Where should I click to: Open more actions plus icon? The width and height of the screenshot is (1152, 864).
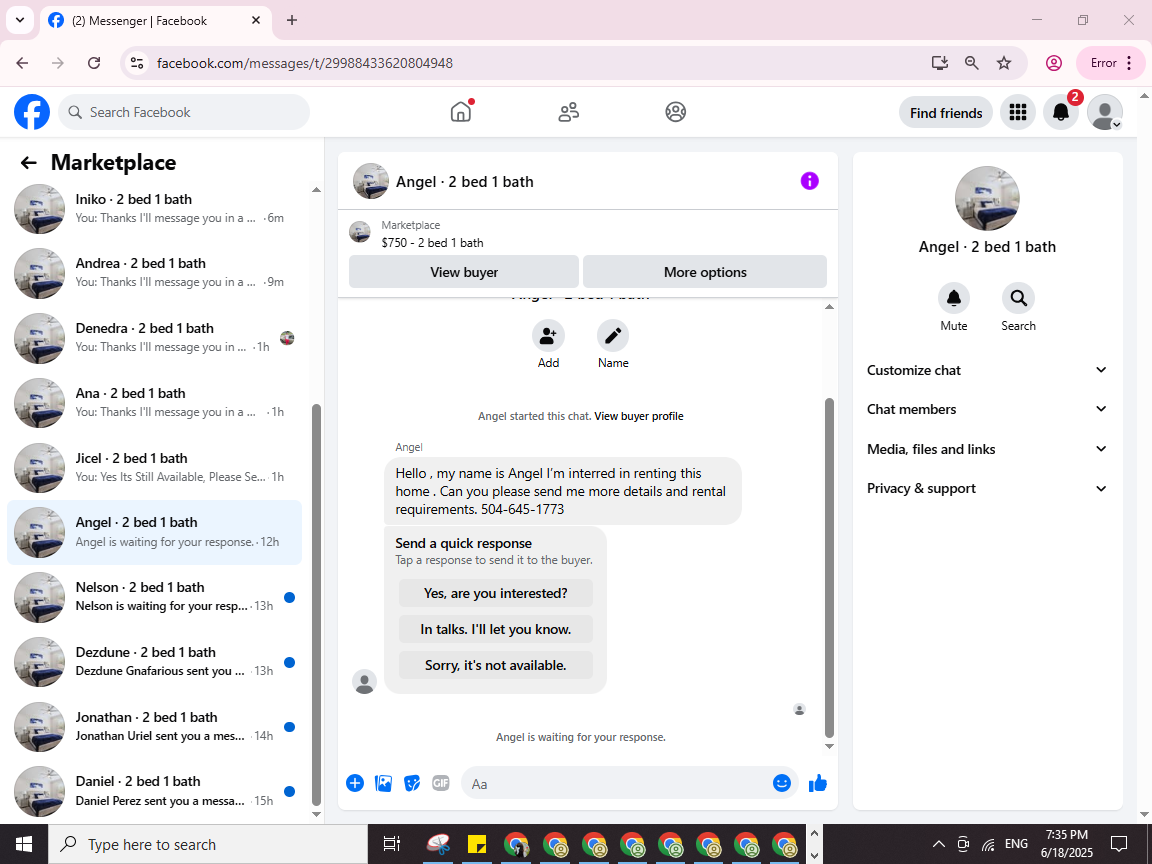355,783
